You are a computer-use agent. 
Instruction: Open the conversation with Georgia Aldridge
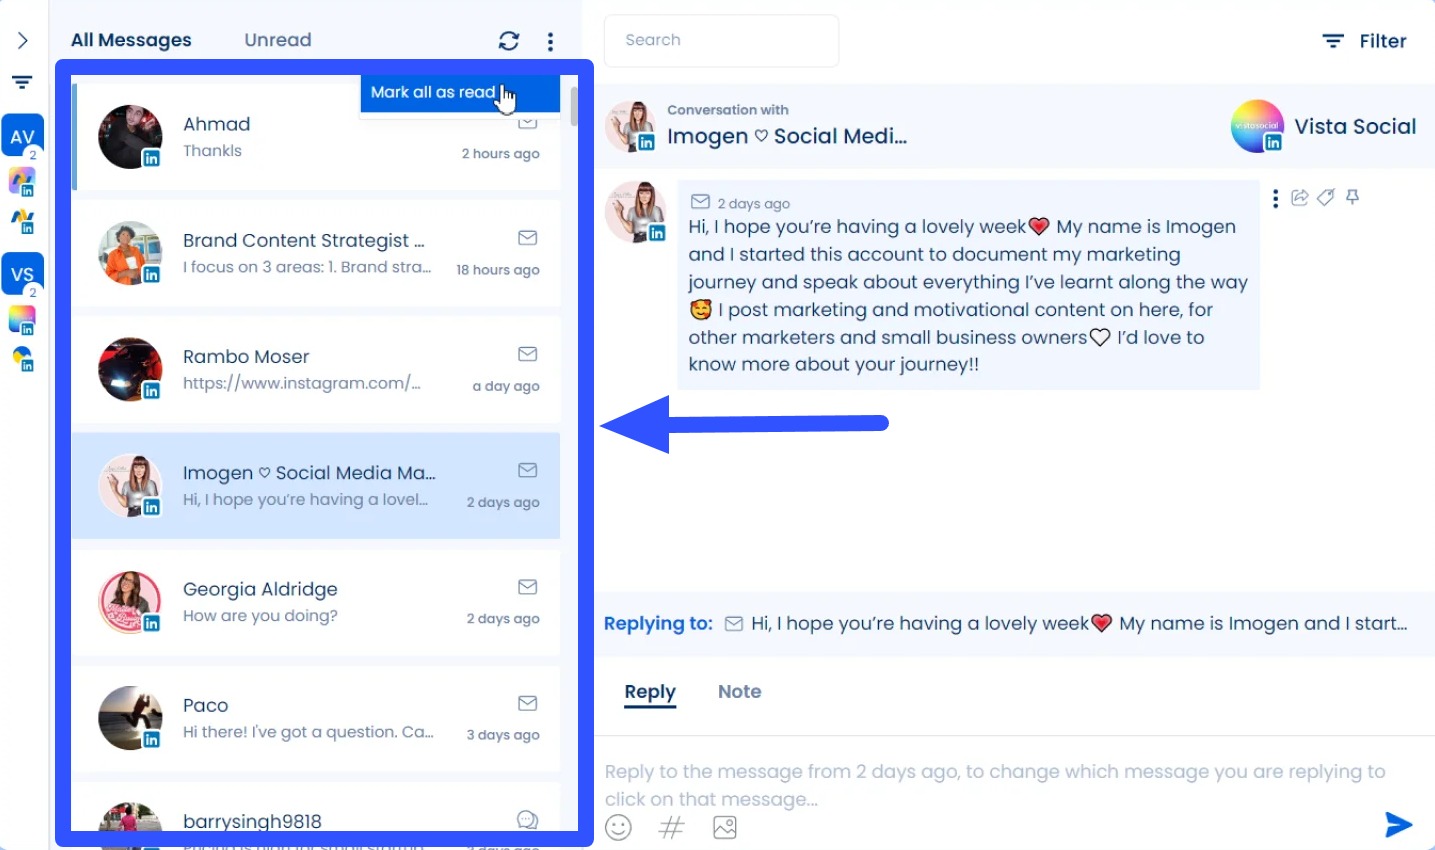point(315,602)
